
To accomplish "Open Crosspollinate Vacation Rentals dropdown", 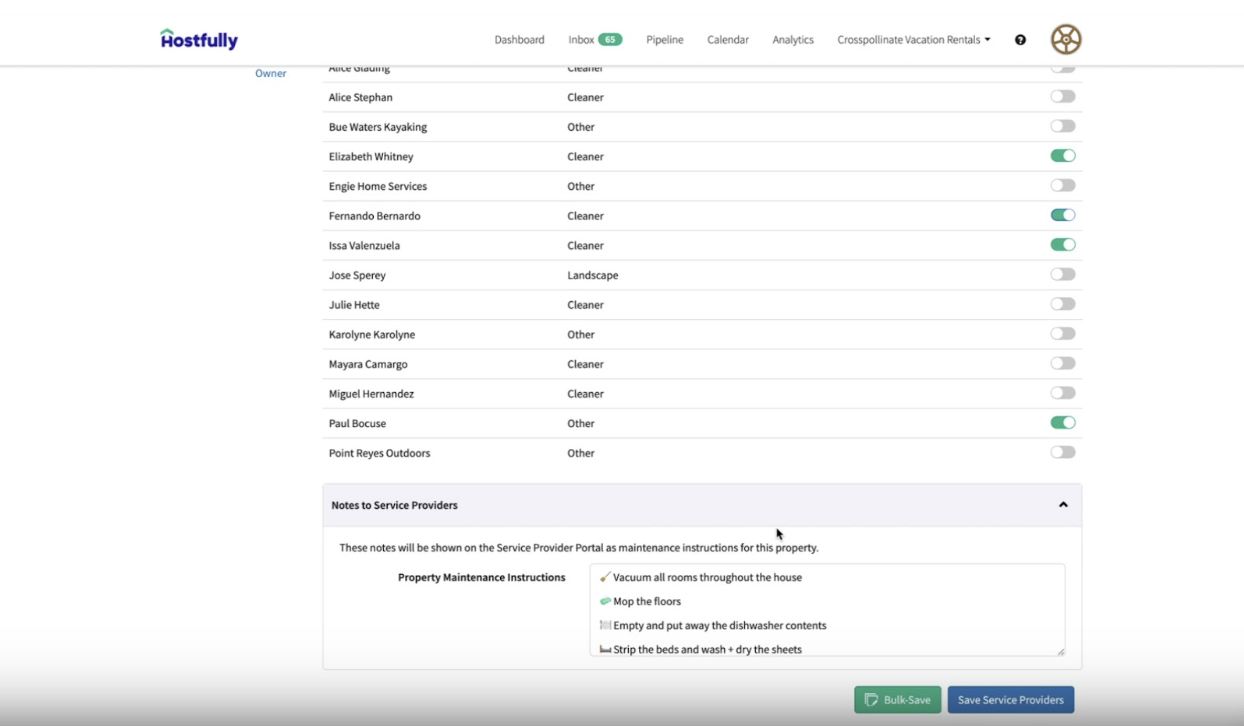I will (x=912, y=39).
